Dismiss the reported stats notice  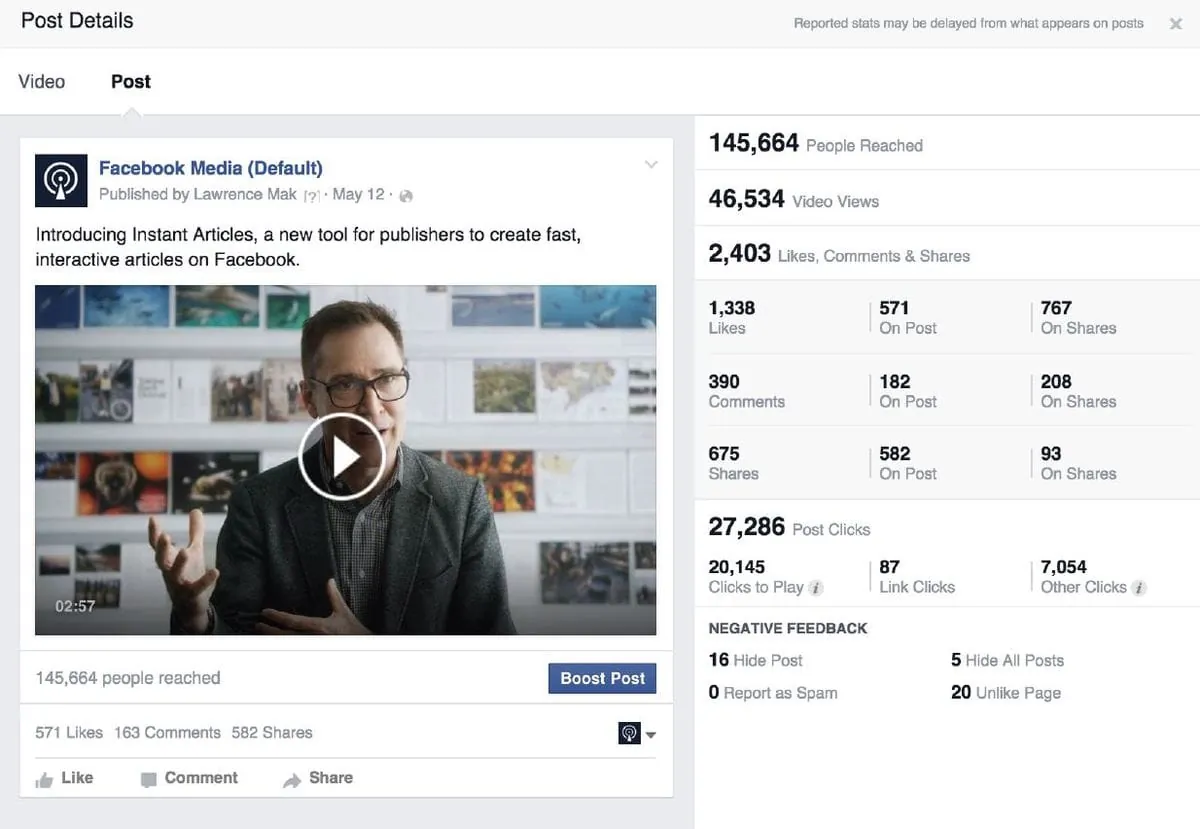(1177, 23)
